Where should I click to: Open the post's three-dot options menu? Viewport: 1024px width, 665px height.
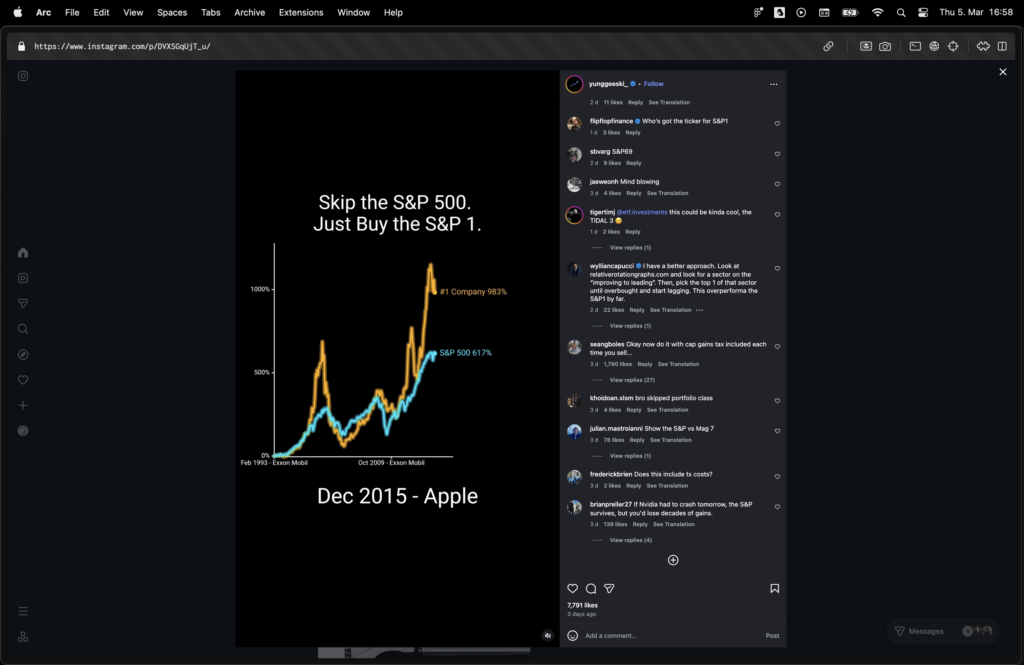[x=773, y=84]
